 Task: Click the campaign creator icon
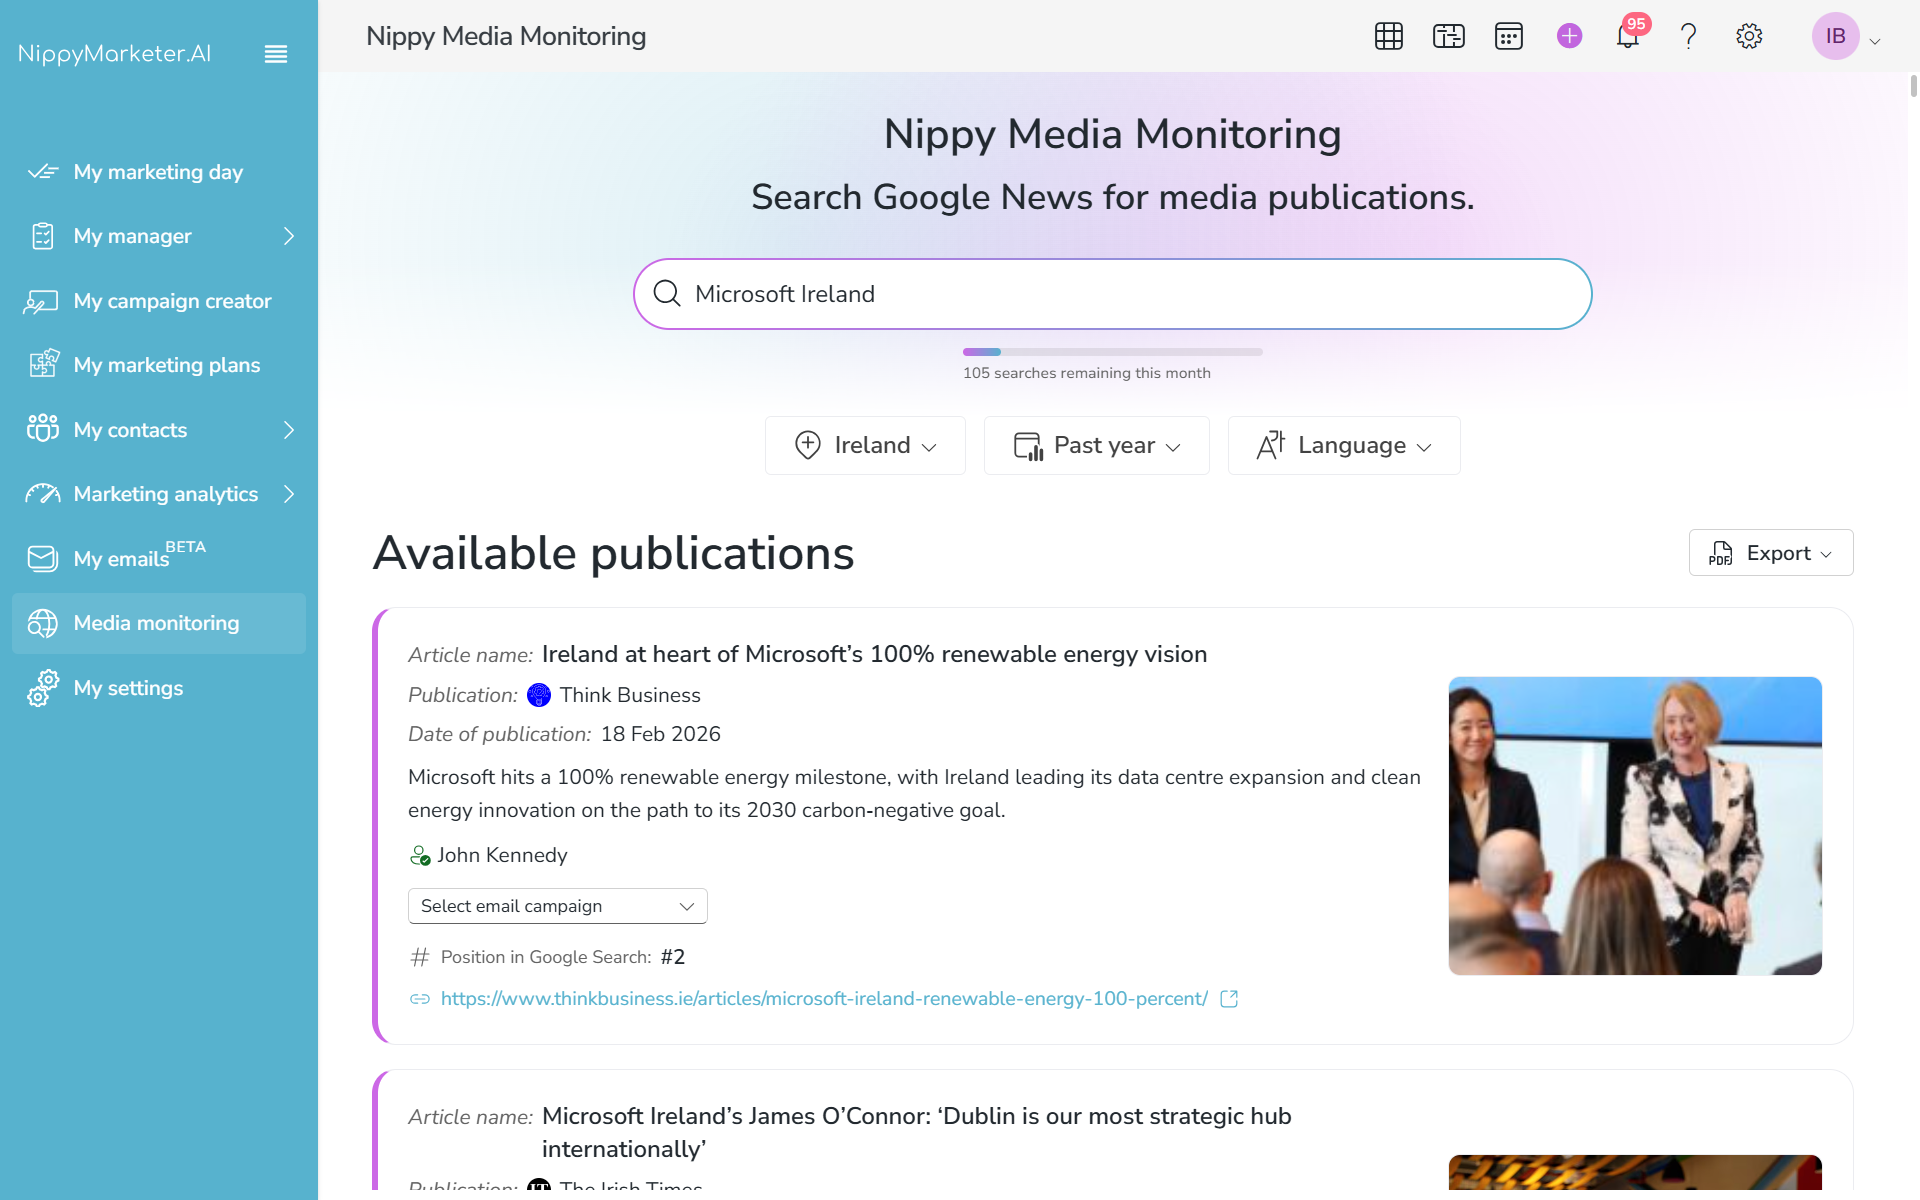coord(41,301)
